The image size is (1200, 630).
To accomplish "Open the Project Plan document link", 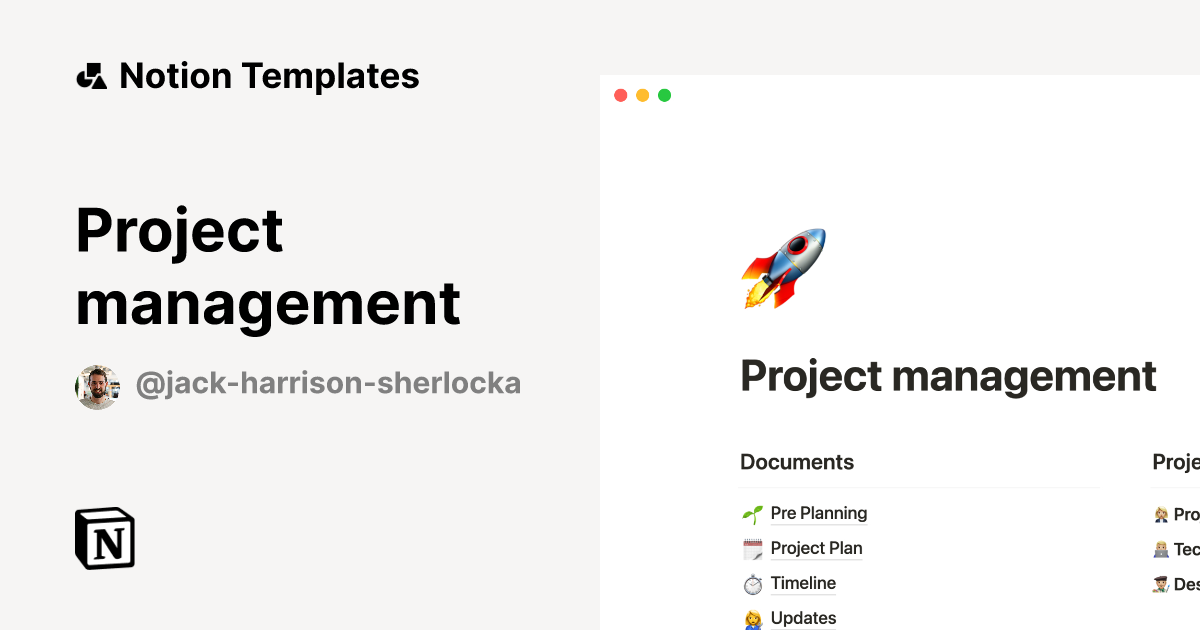I will click(816, 549).
